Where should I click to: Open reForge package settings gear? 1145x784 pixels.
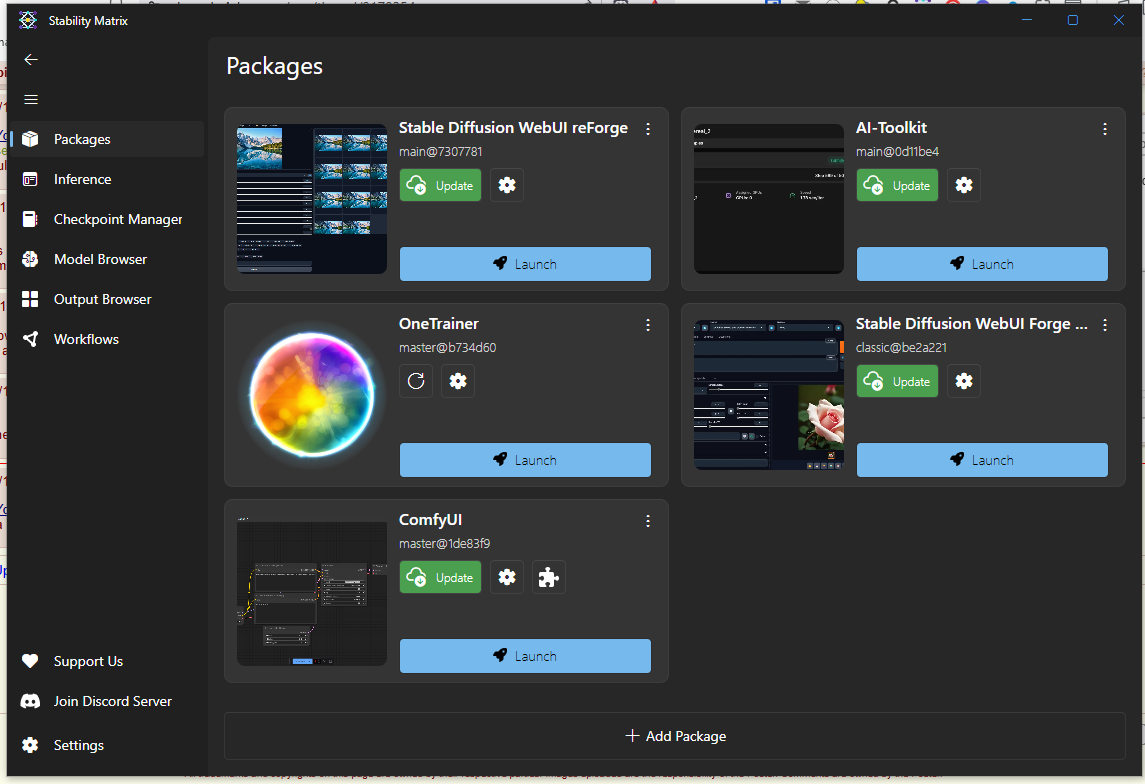(x=507, y=185)
